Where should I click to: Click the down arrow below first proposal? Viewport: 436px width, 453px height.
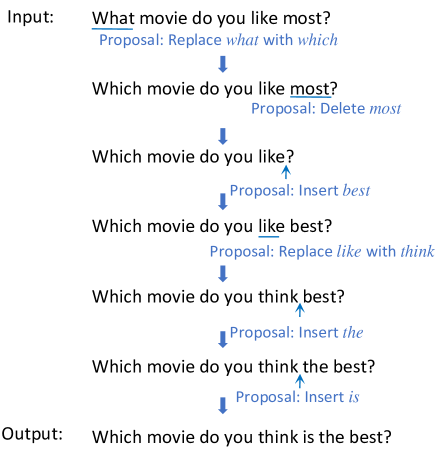pyautogui.click(x=223, y=64)
